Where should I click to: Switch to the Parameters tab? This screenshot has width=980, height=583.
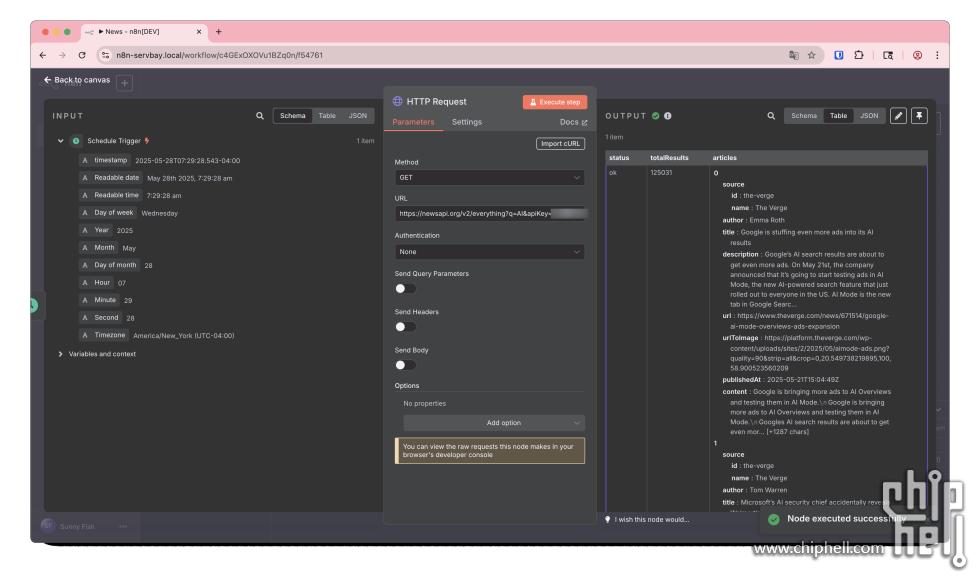413,122
